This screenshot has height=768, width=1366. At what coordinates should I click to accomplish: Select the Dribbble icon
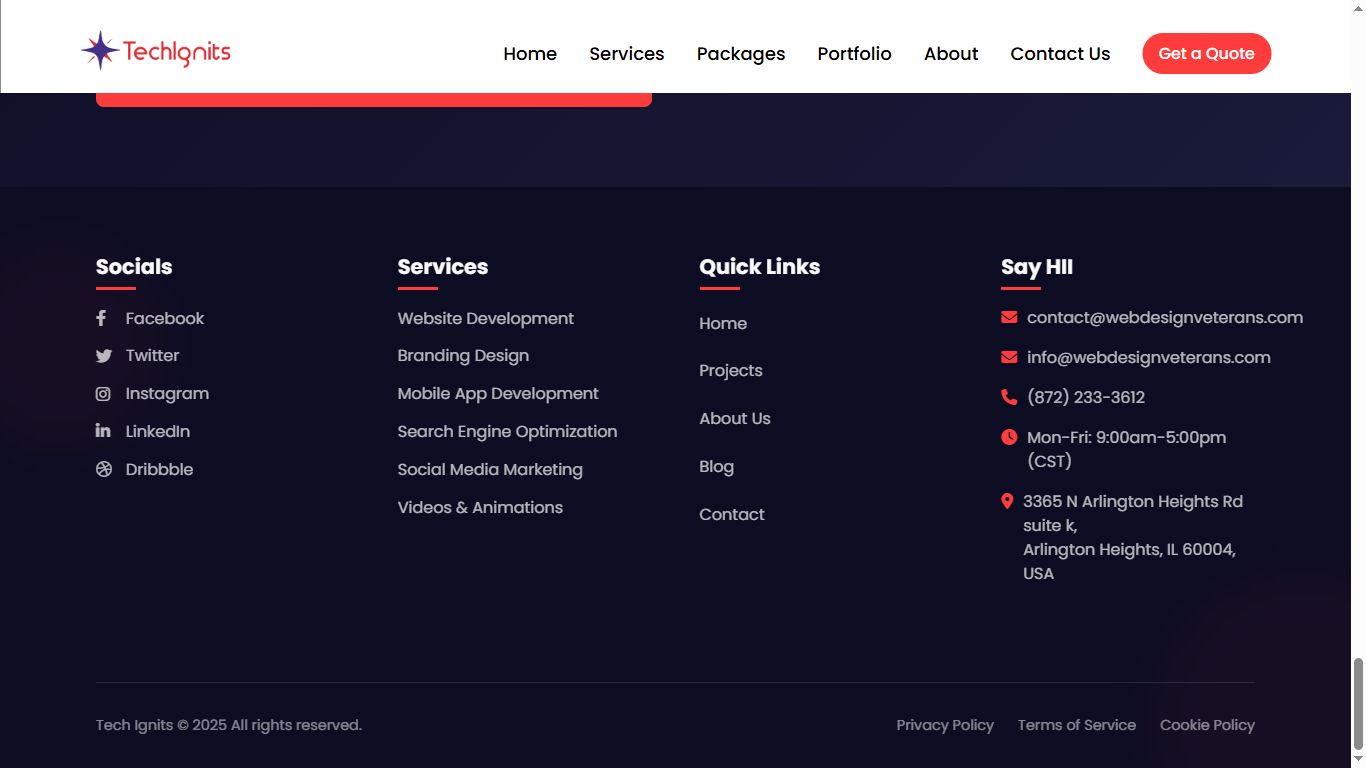tap(103, 469)
